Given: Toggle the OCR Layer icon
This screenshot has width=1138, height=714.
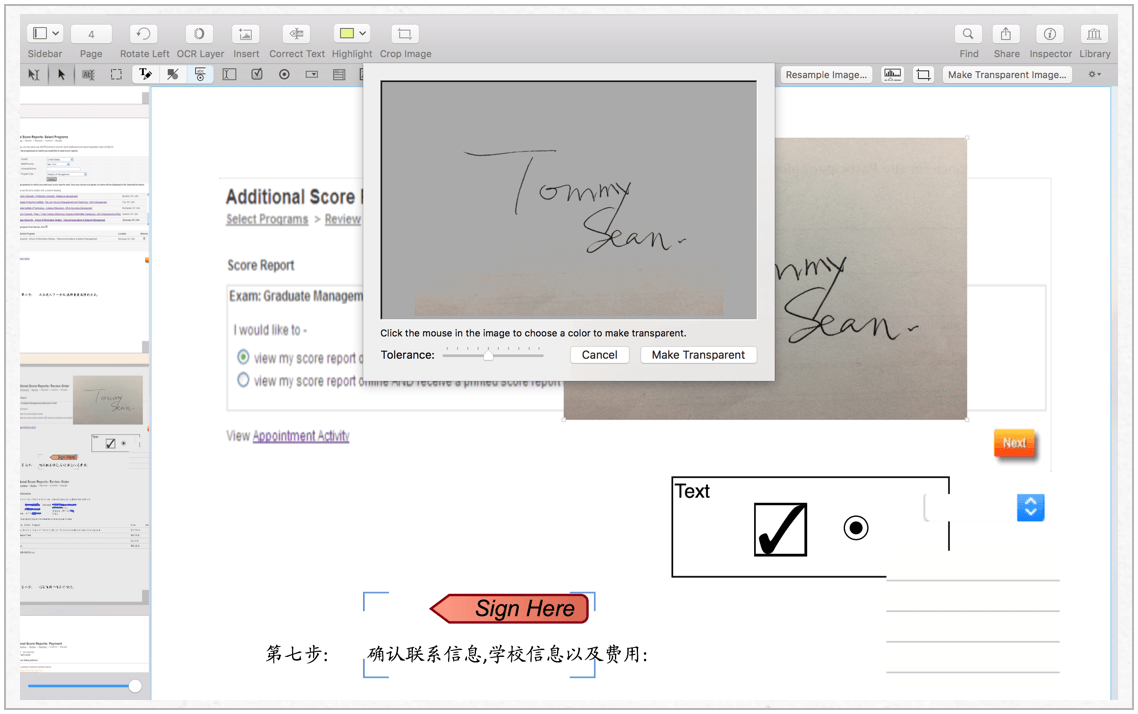Looking at the screenshot, I should tap(199, 34).
